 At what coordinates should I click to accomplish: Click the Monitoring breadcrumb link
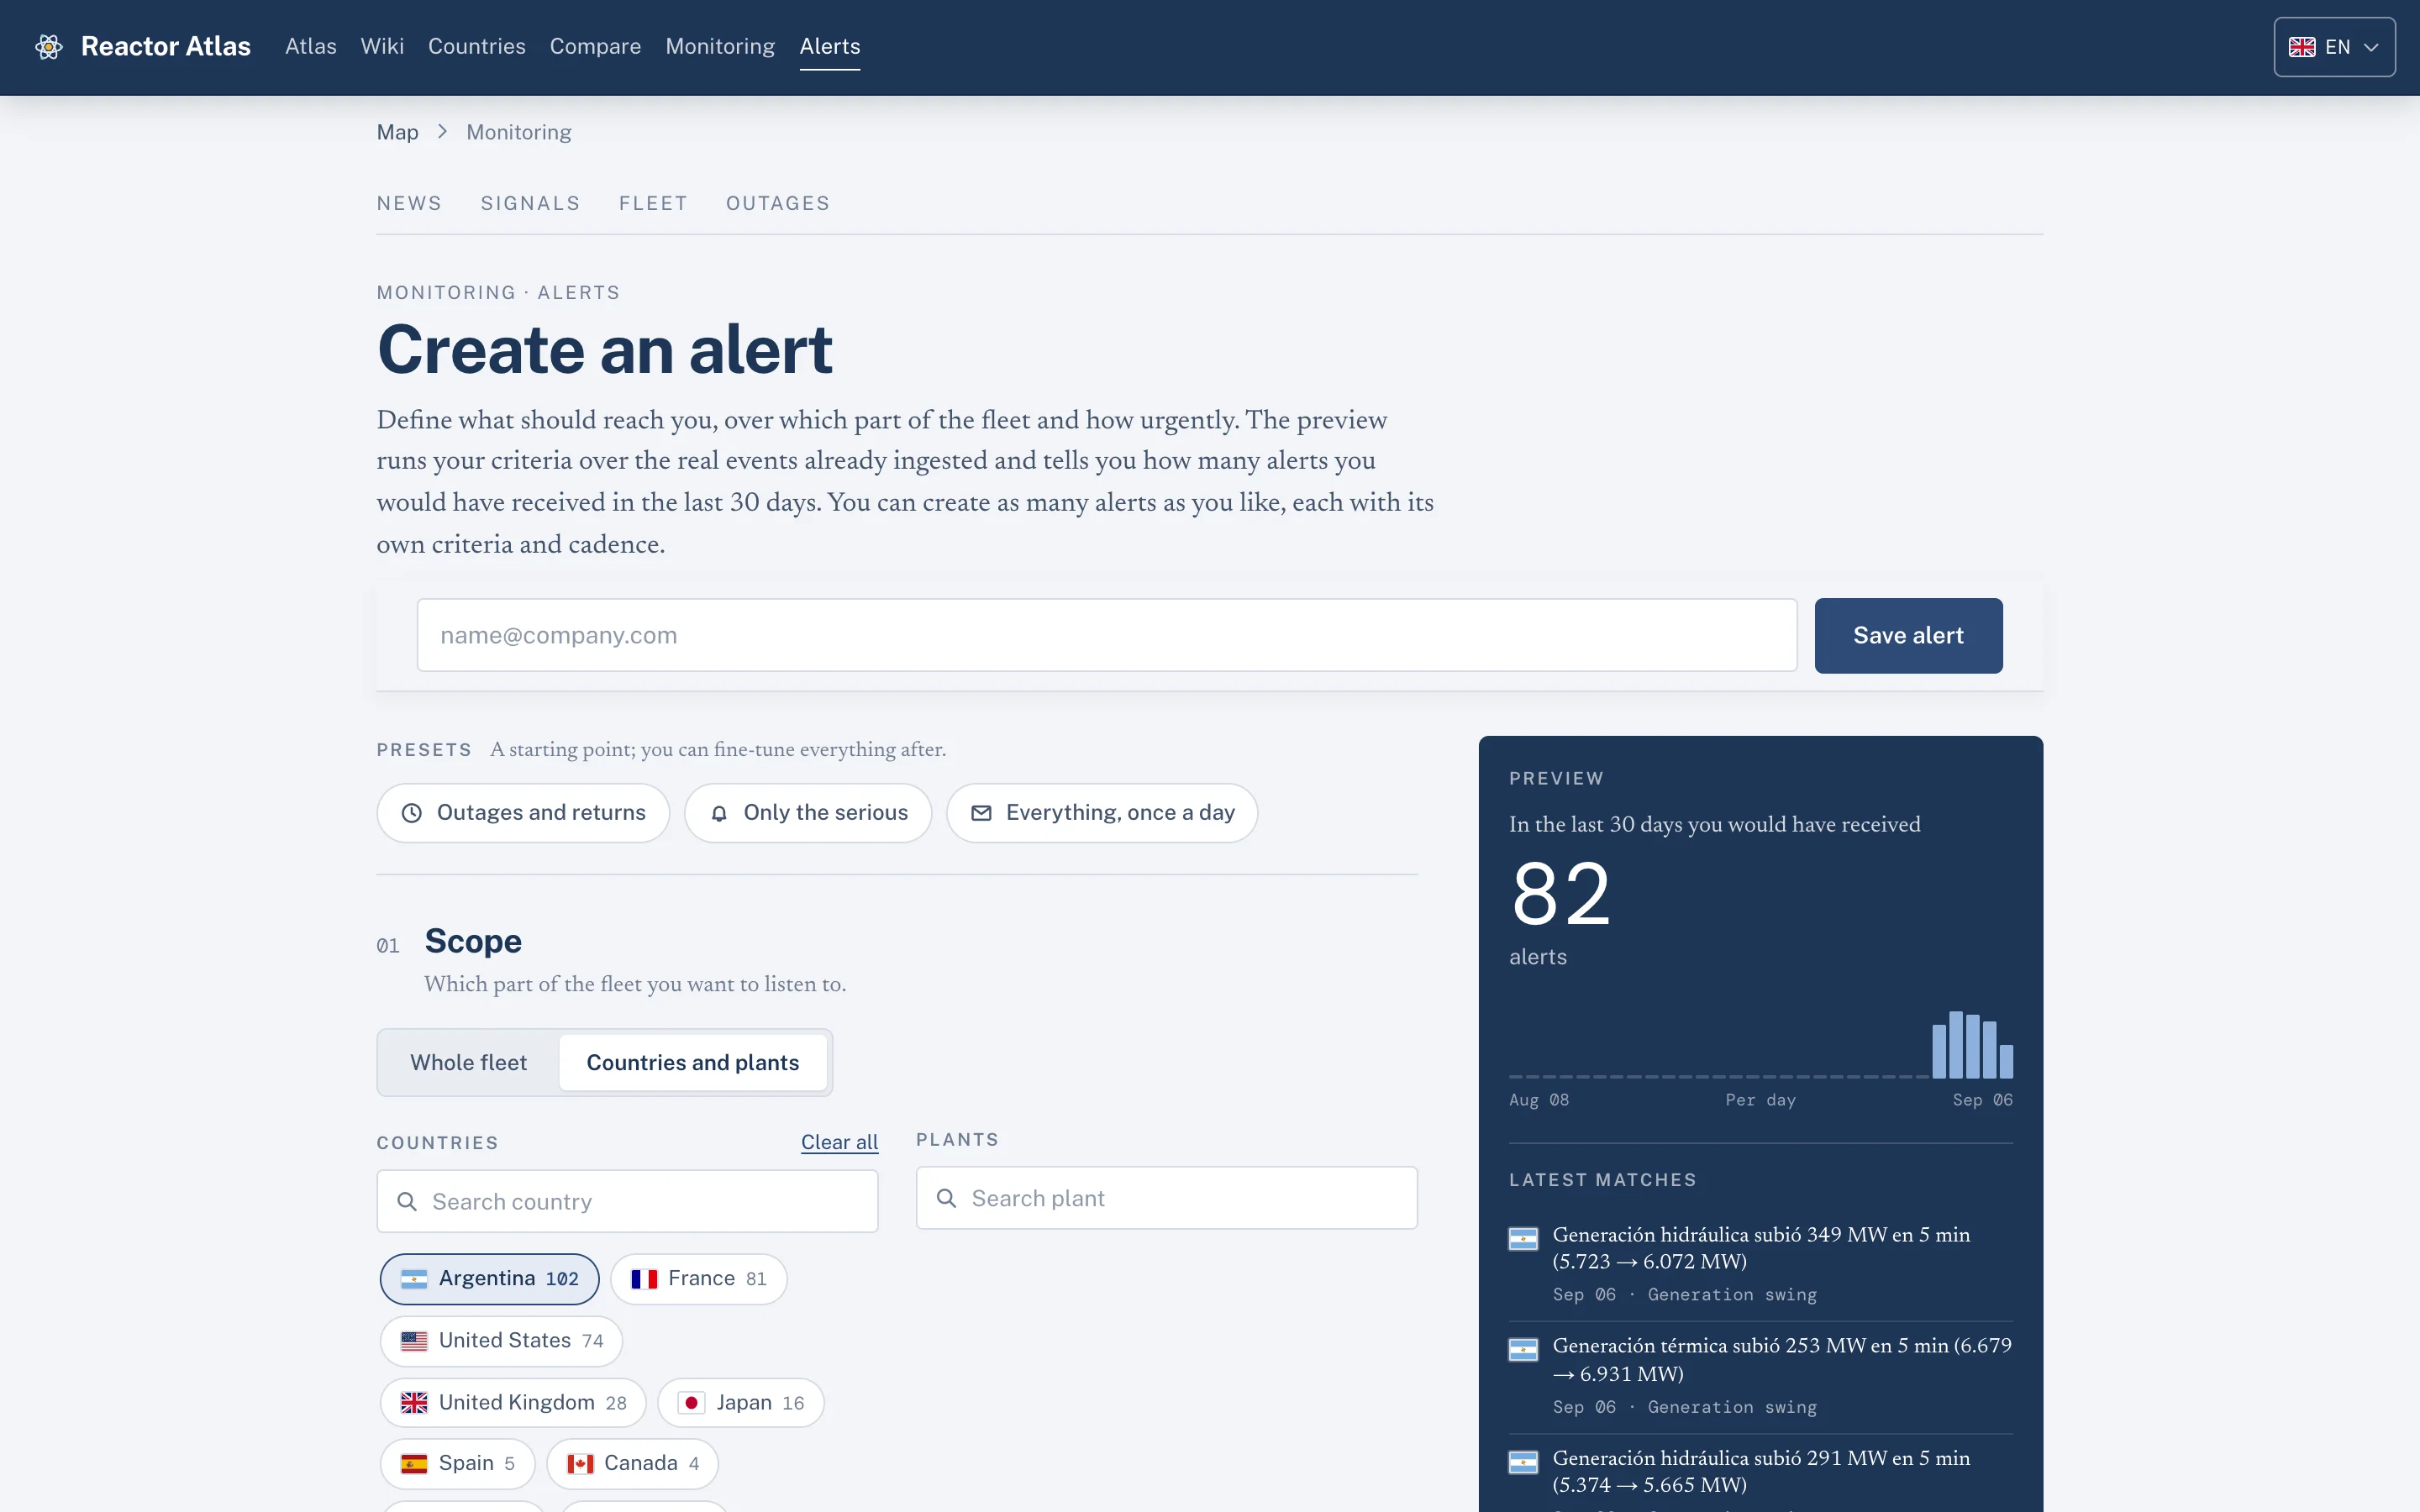519,132
